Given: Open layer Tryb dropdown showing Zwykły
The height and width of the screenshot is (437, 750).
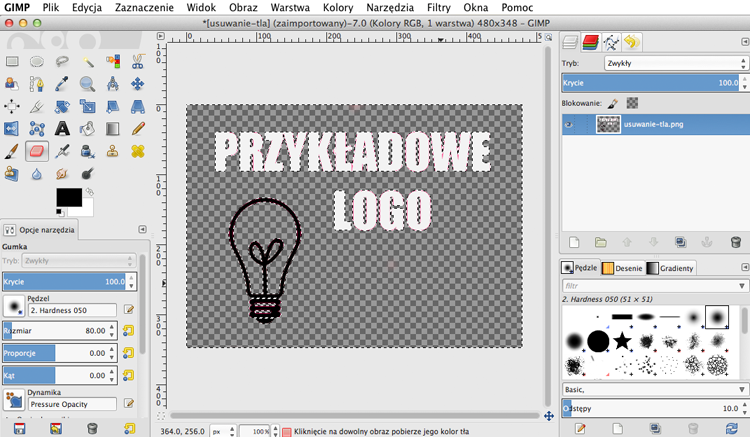Looking at the screenshot, I should point(675,63).
